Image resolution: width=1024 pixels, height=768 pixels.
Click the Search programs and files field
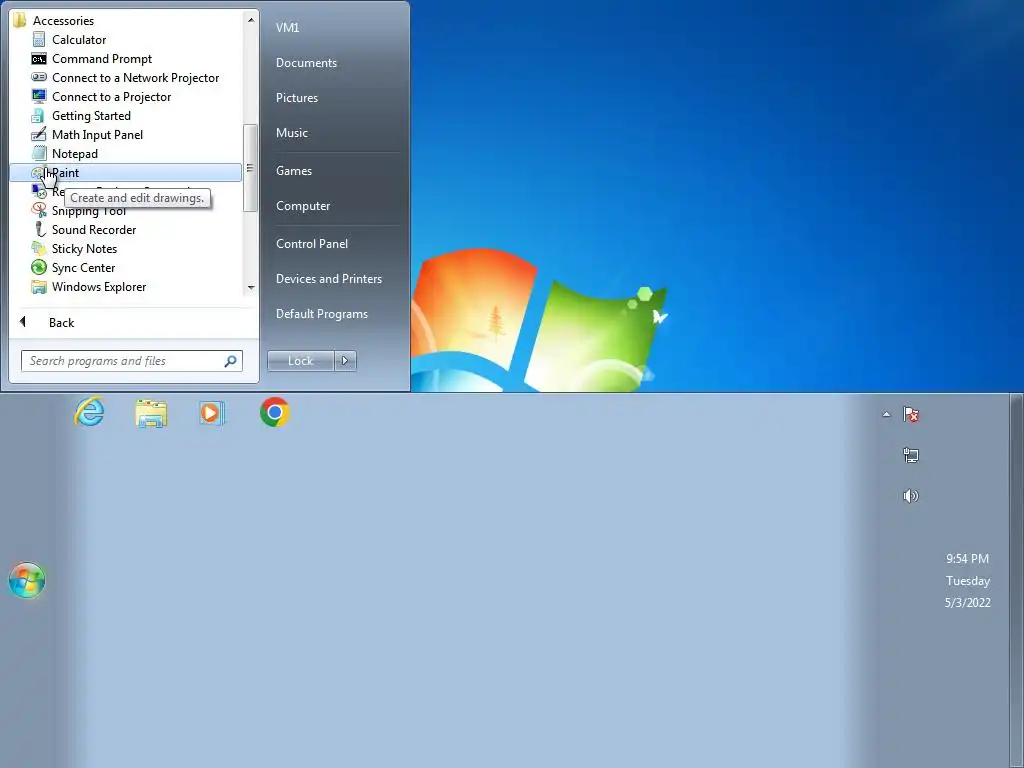pyautogui.click(x=132, y=361)
